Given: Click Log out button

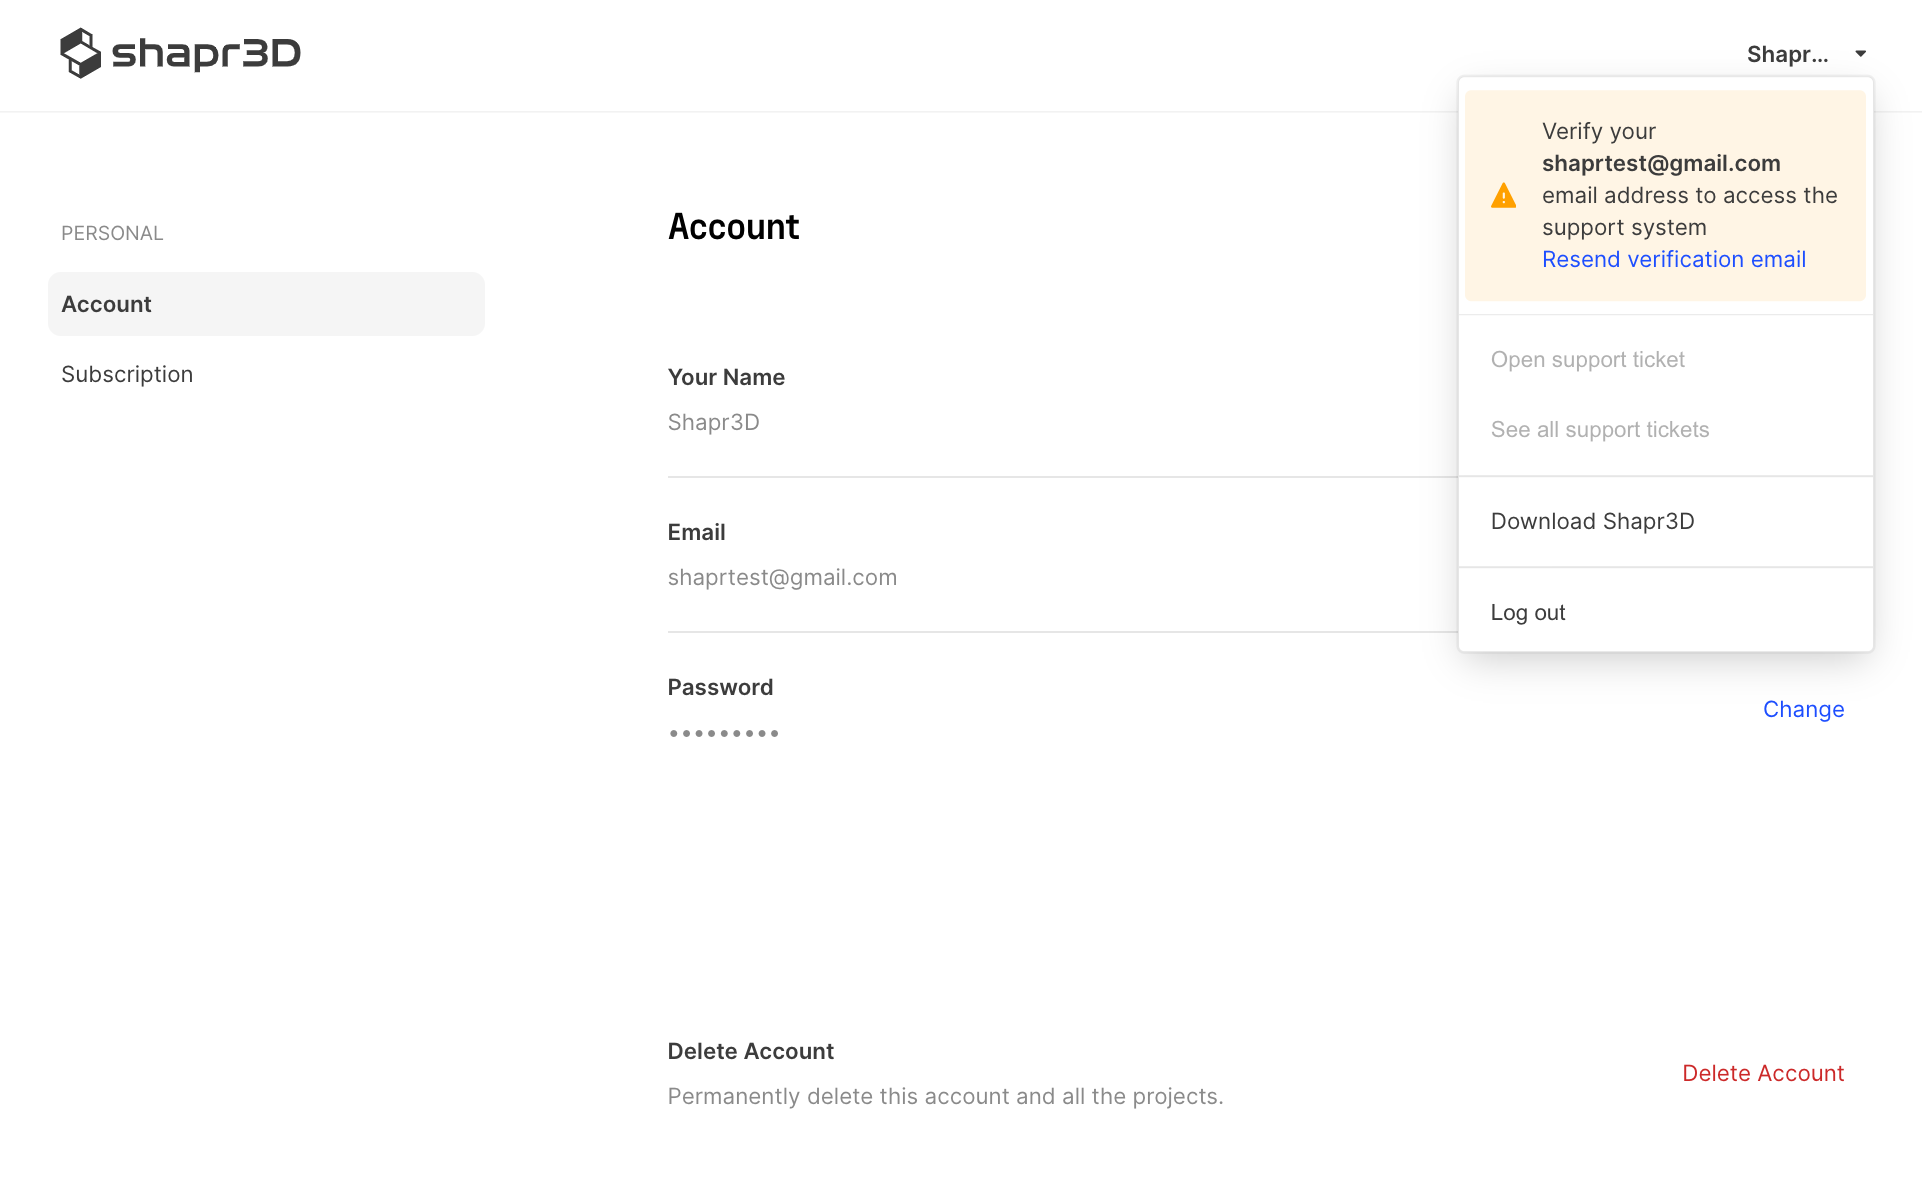Looking at the screenshot, I should 1528,612.
